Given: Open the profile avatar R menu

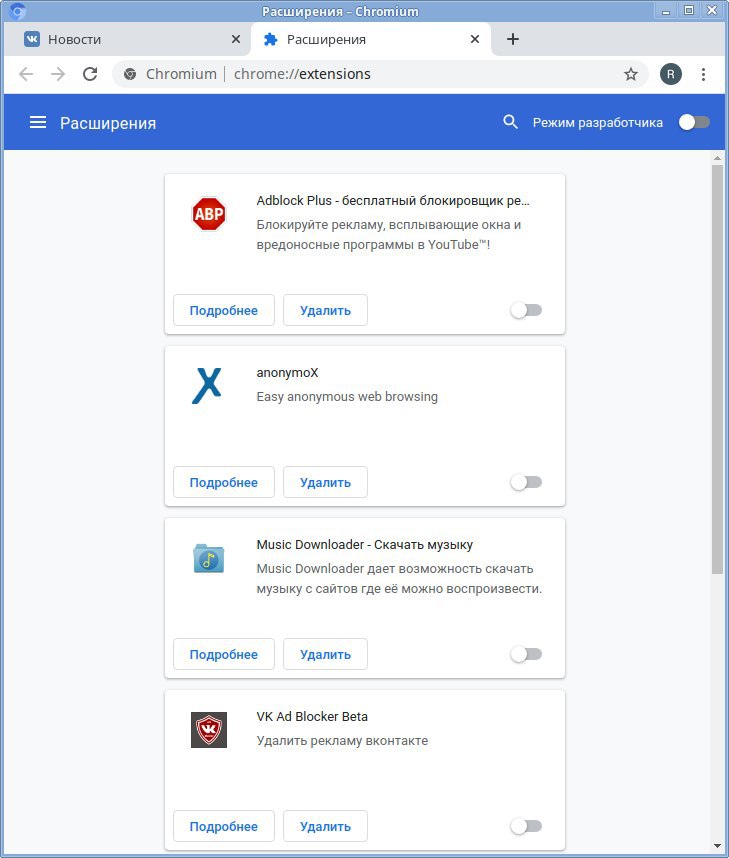Looking at the screenshot, I should point(670,74).
